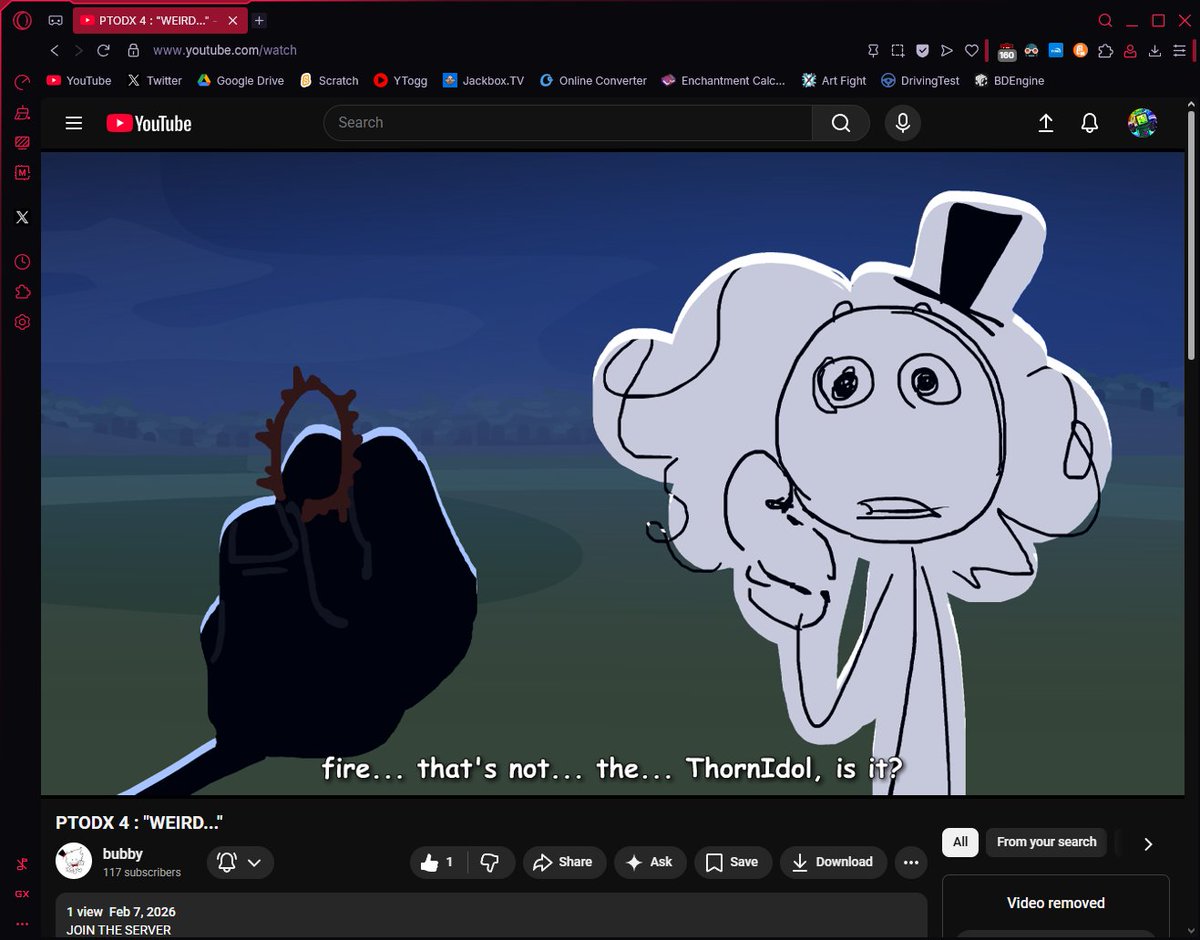Open the Opera menu logo
1200x940 pixels.
pos(22,20)
